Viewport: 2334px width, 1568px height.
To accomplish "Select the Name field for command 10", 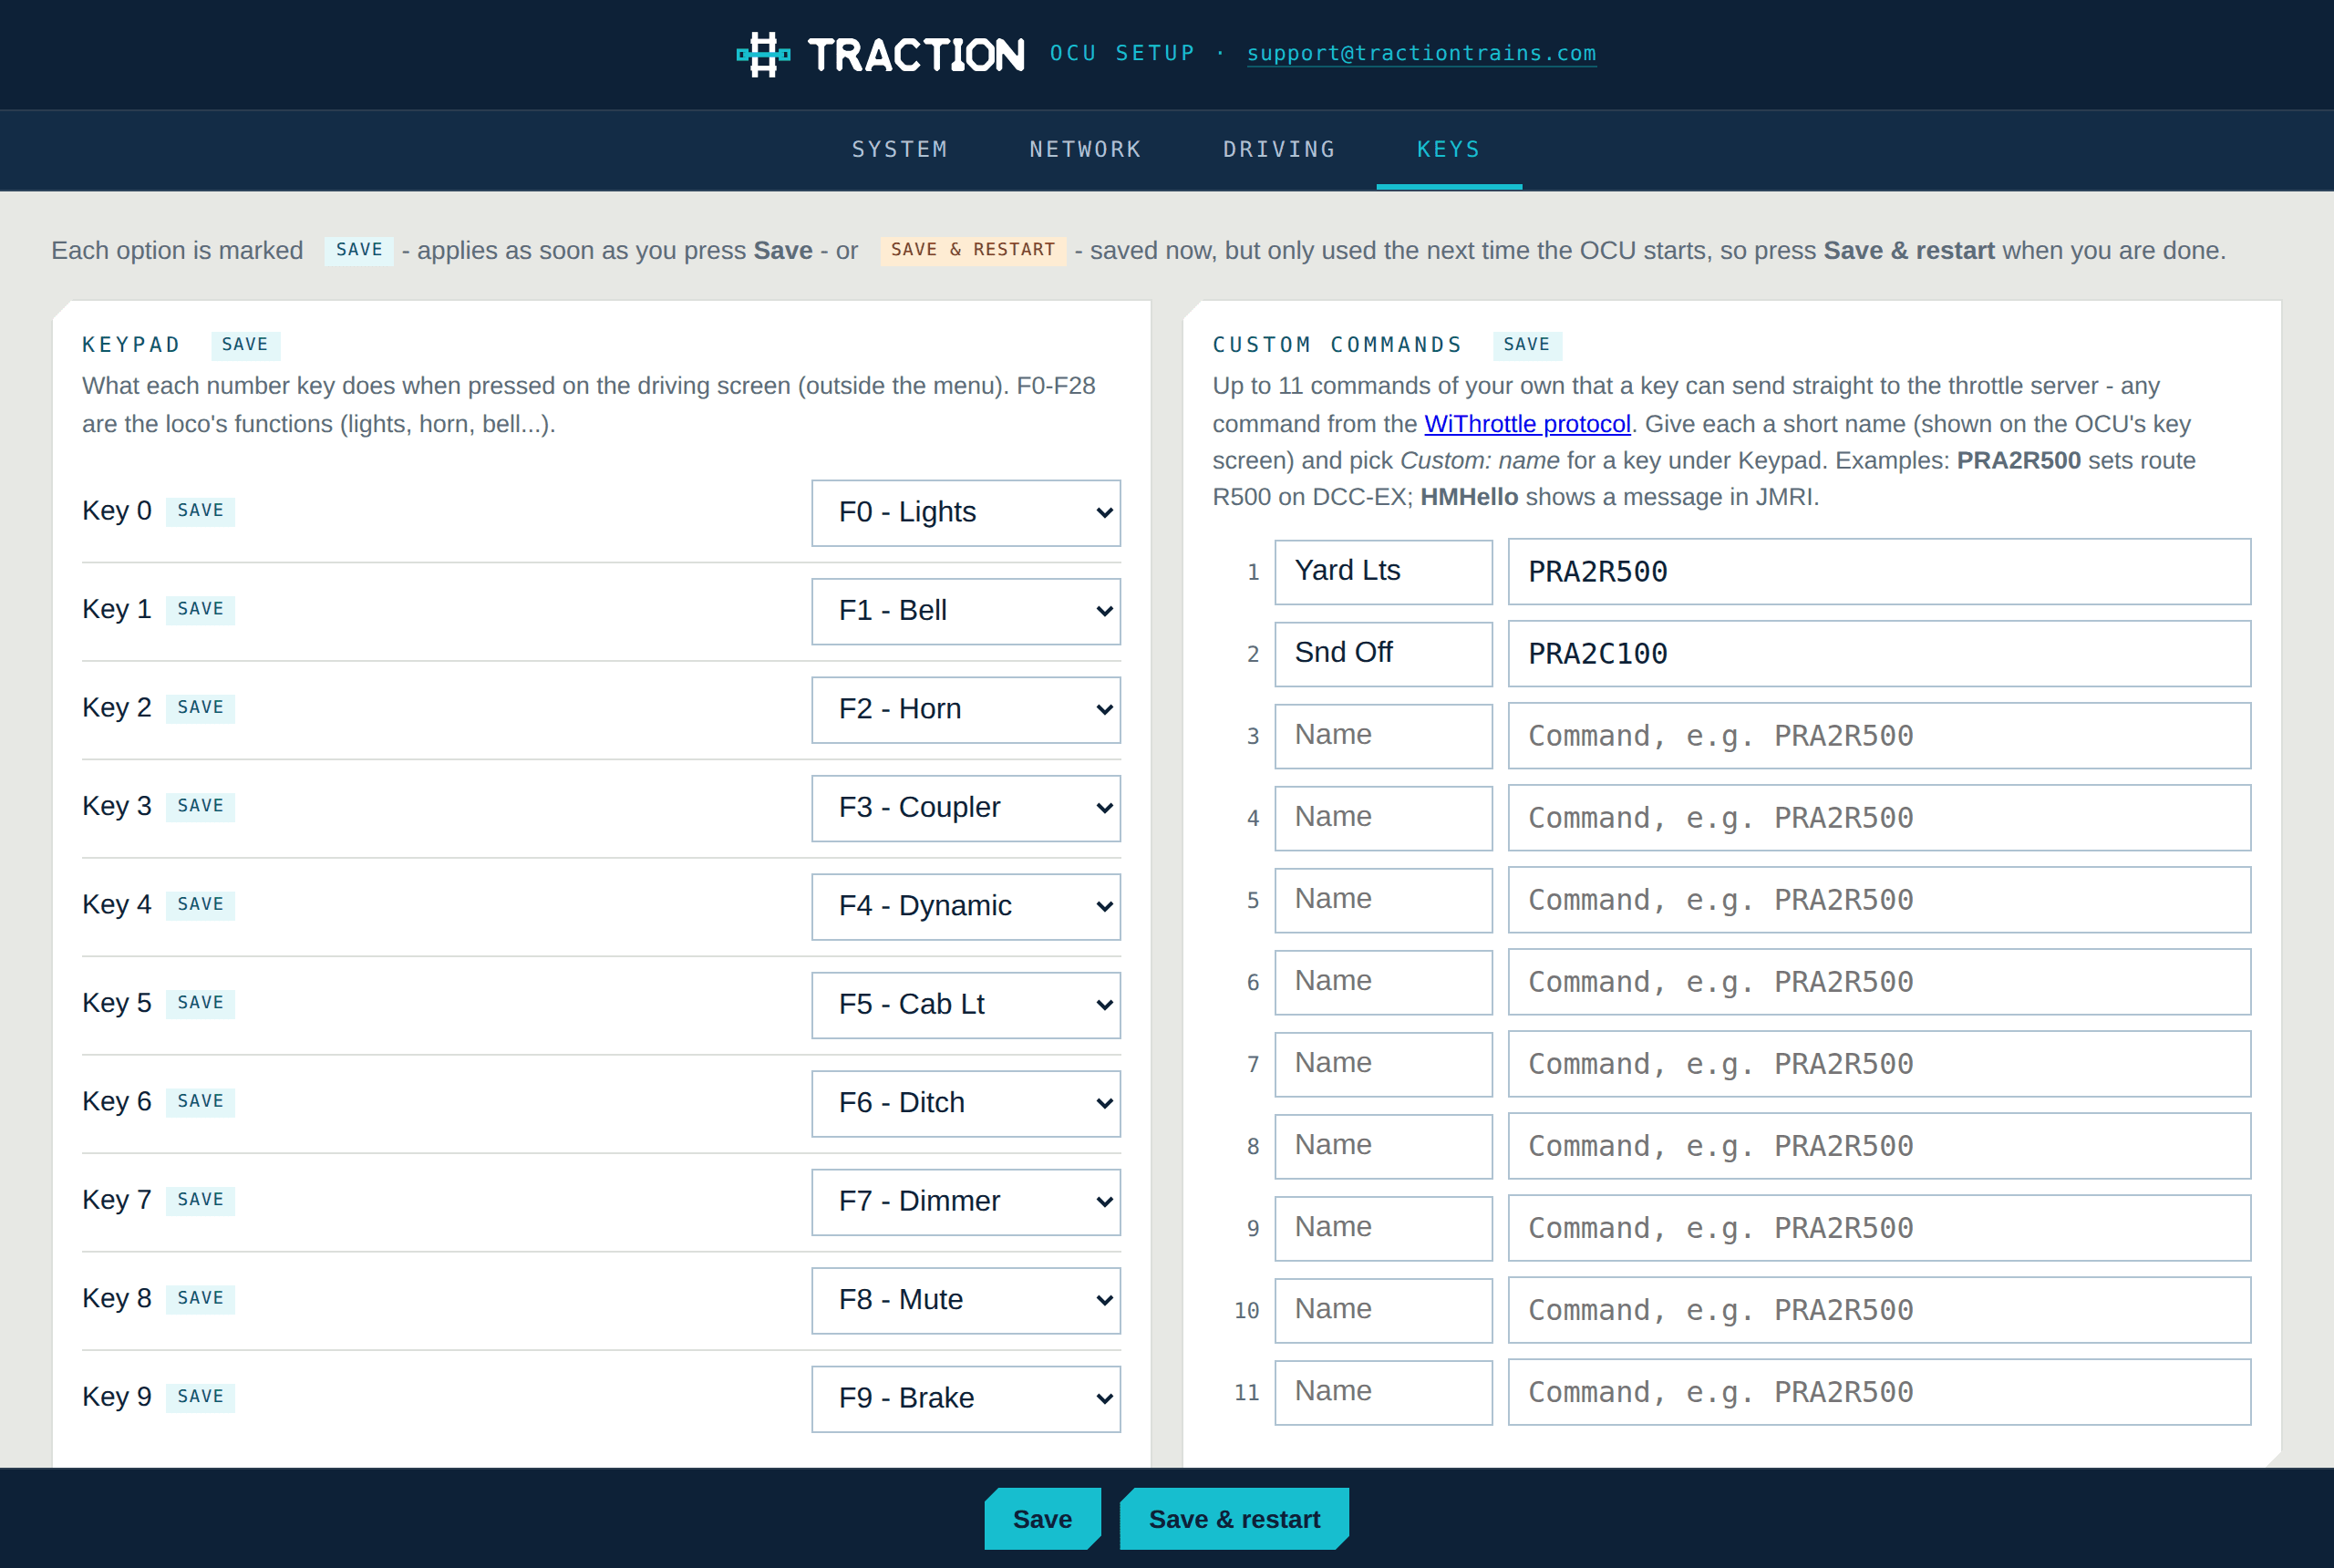I will coord(1383,1309).
